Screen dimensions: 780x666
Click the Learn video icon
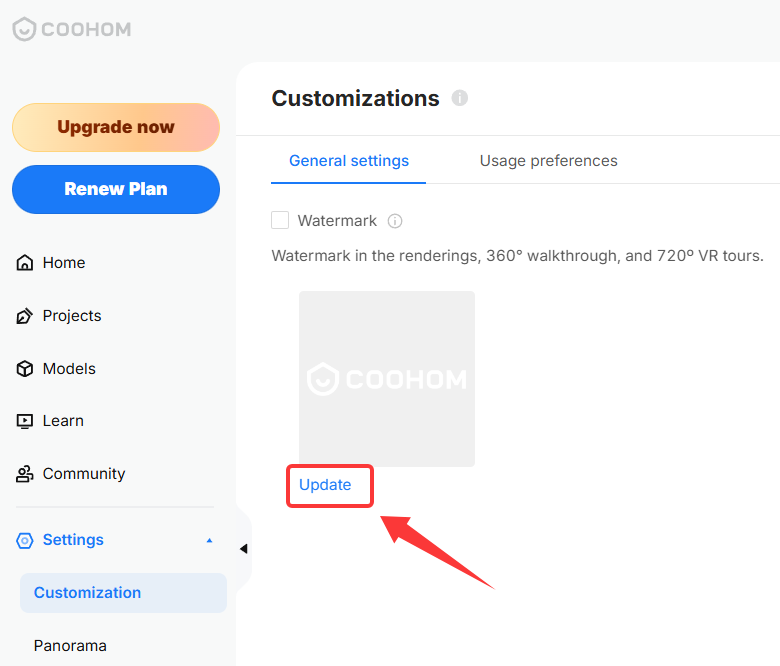pos(25,421)
